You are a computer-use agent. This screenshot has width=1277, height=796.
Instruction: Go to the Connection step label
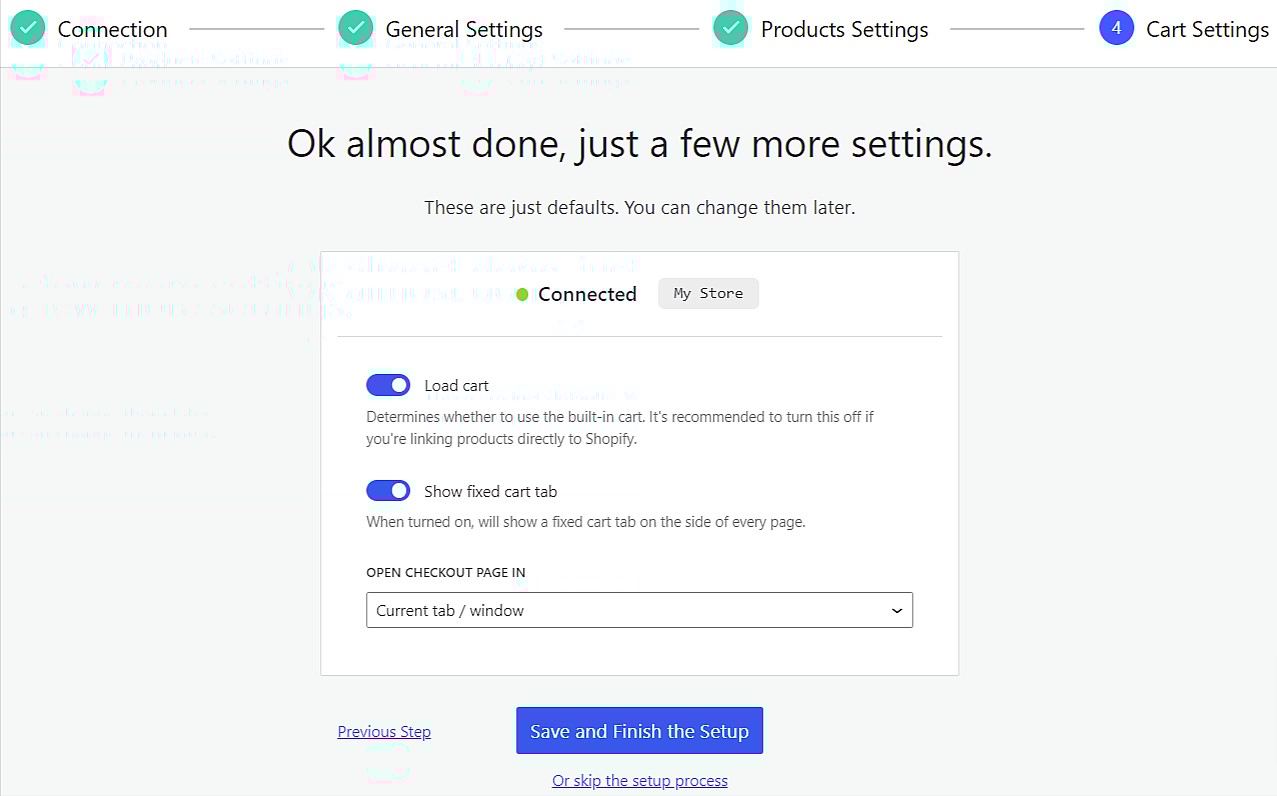tap(112, 30)
